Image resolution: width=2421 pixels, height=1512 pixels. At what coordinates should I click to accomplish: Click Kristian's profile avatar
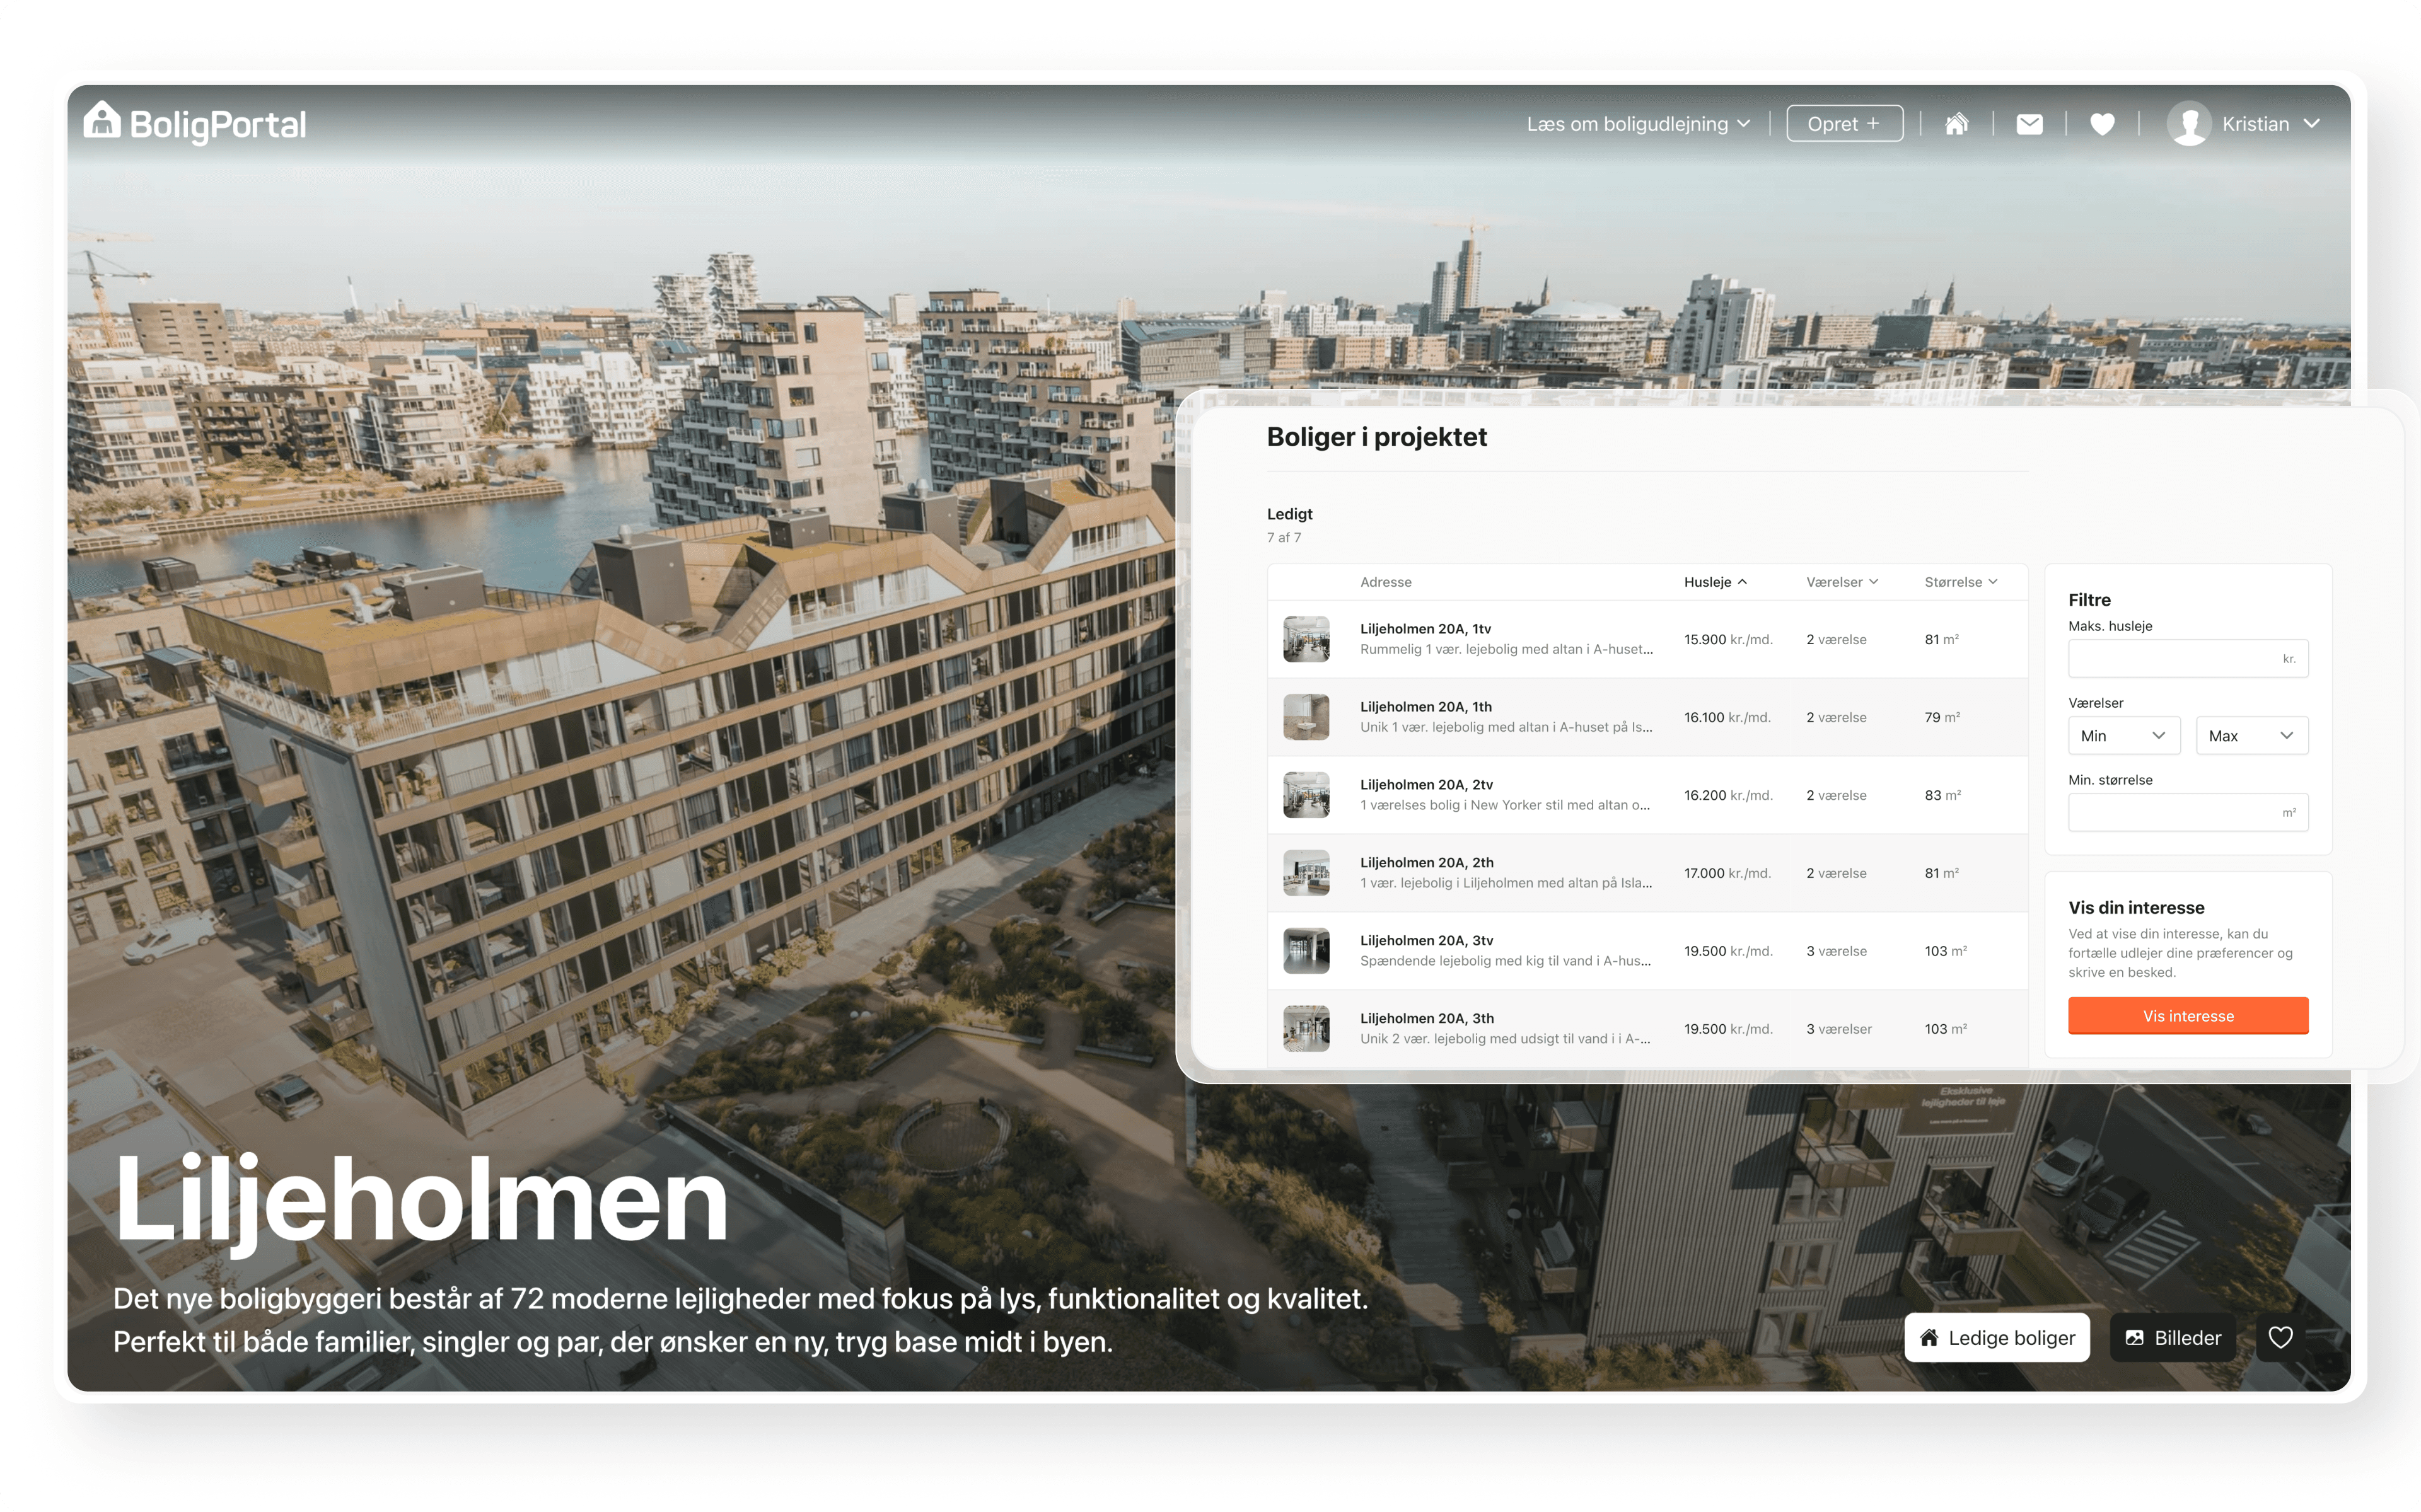pos(2188,124)
